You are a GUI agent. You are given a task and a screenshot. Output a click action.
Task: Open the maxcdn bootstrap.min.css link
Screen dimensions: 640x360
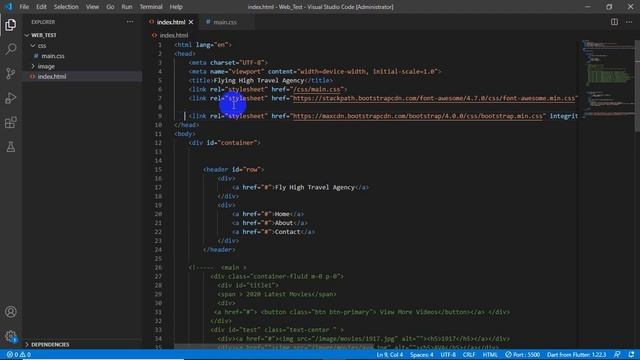click(x=418, y=116)
